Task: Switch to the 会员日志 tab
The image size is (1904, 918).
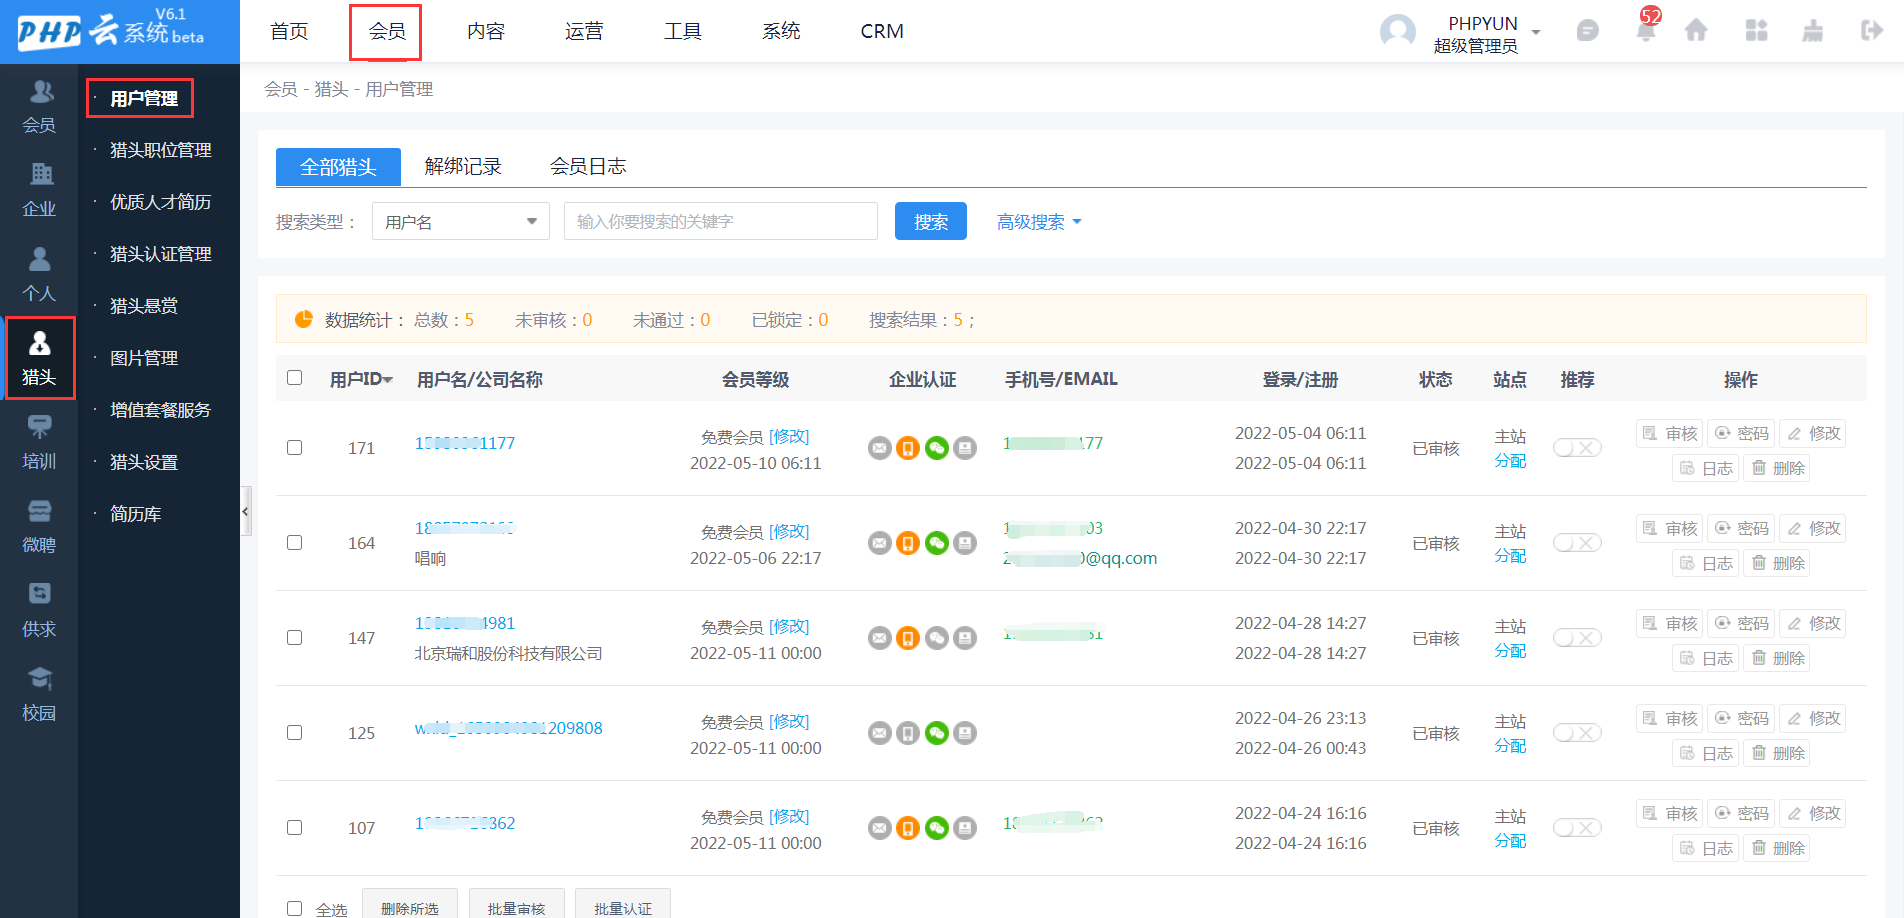Action: (588, 166)
